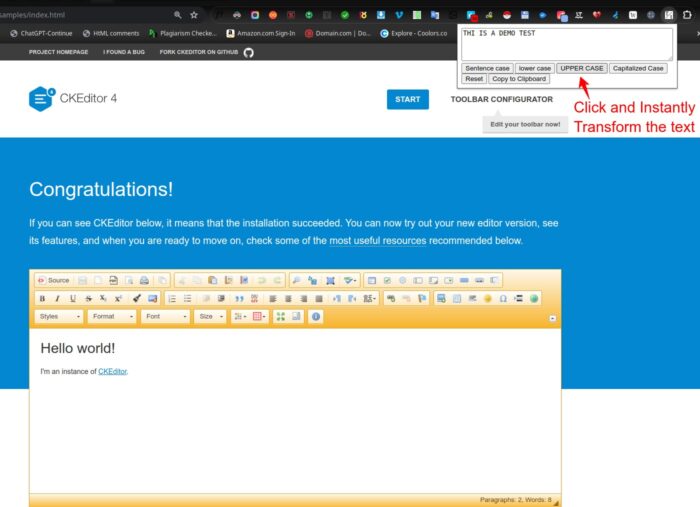Insert a numbered list
Screen dimensions: 700x507
[172, 299]
